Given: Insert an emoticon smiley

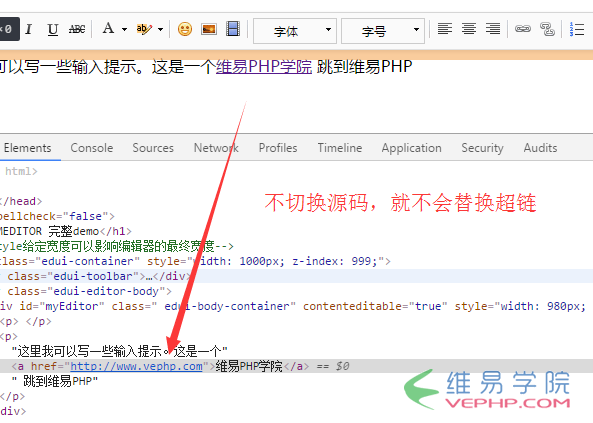Looking at the screenshot, I should coord(185,29).
